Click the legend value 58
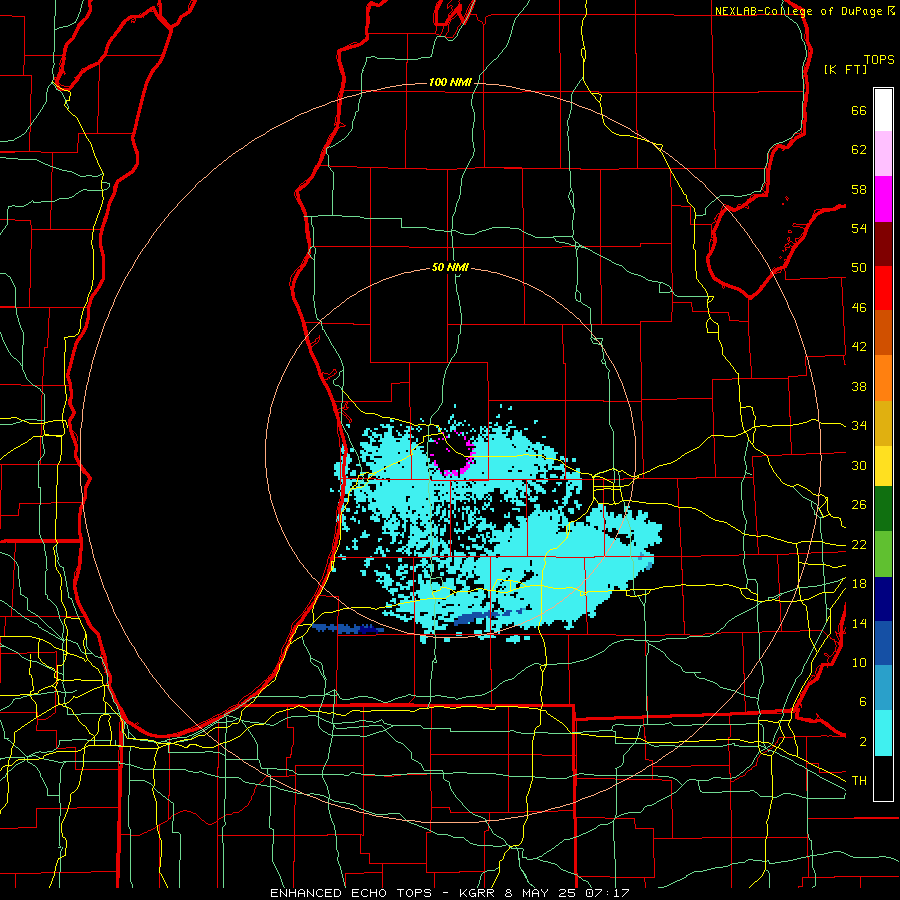 [859, 189]
